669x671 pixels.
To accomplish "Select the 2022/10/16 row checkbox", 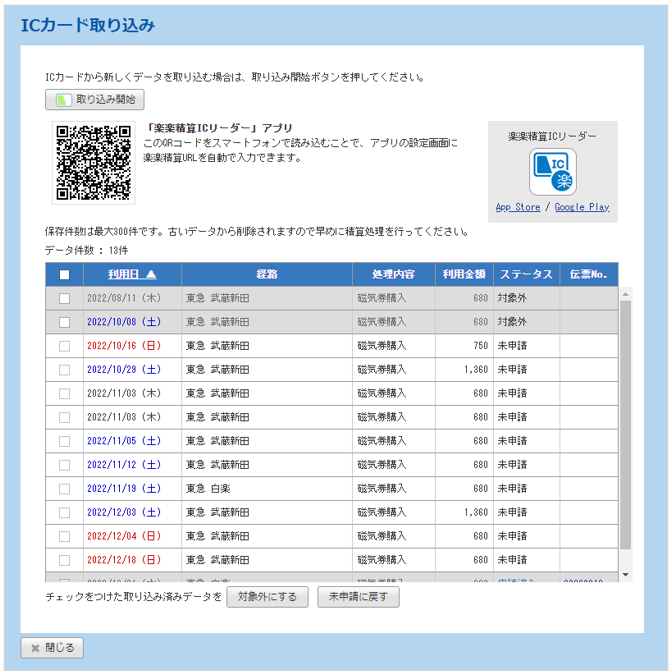I will [x=64, y=346].
